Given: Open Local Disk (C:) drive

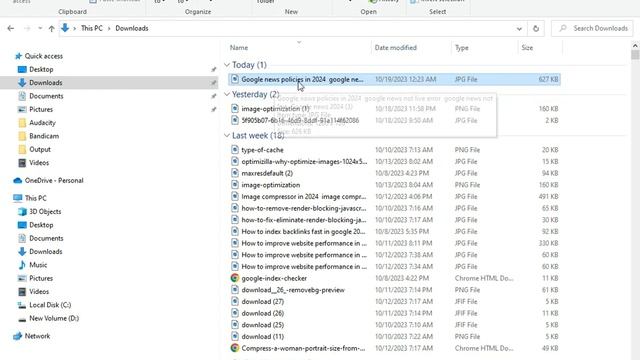Looking at the screenshot, I should point(50,305).
